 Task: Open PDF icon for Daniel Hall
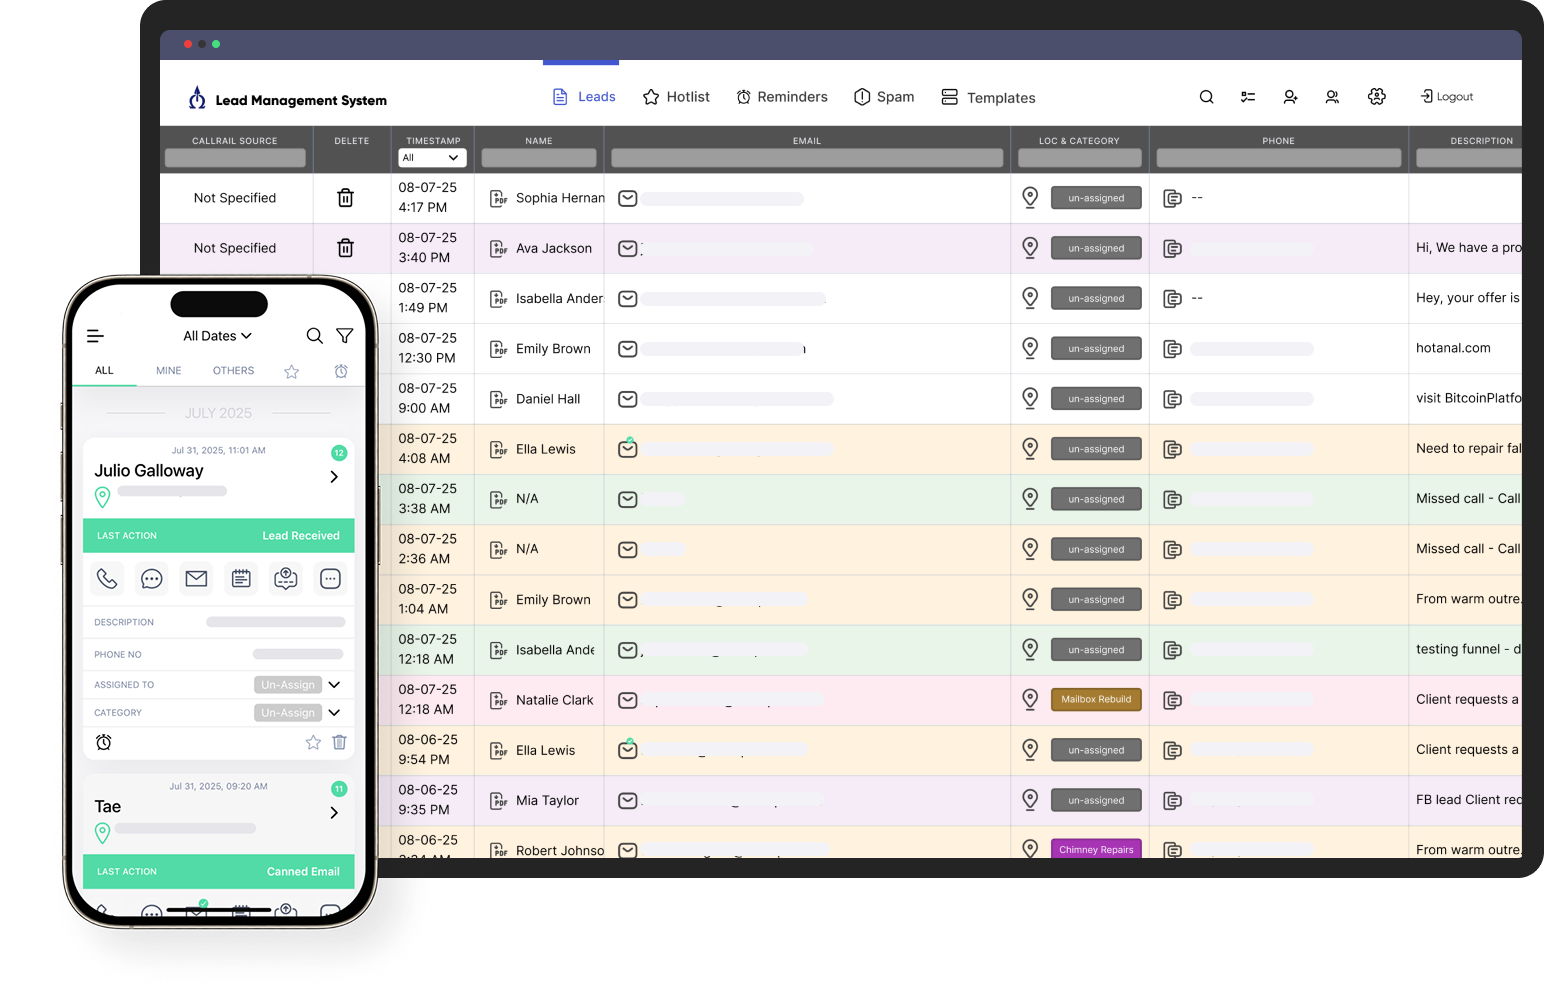point(498,399)
